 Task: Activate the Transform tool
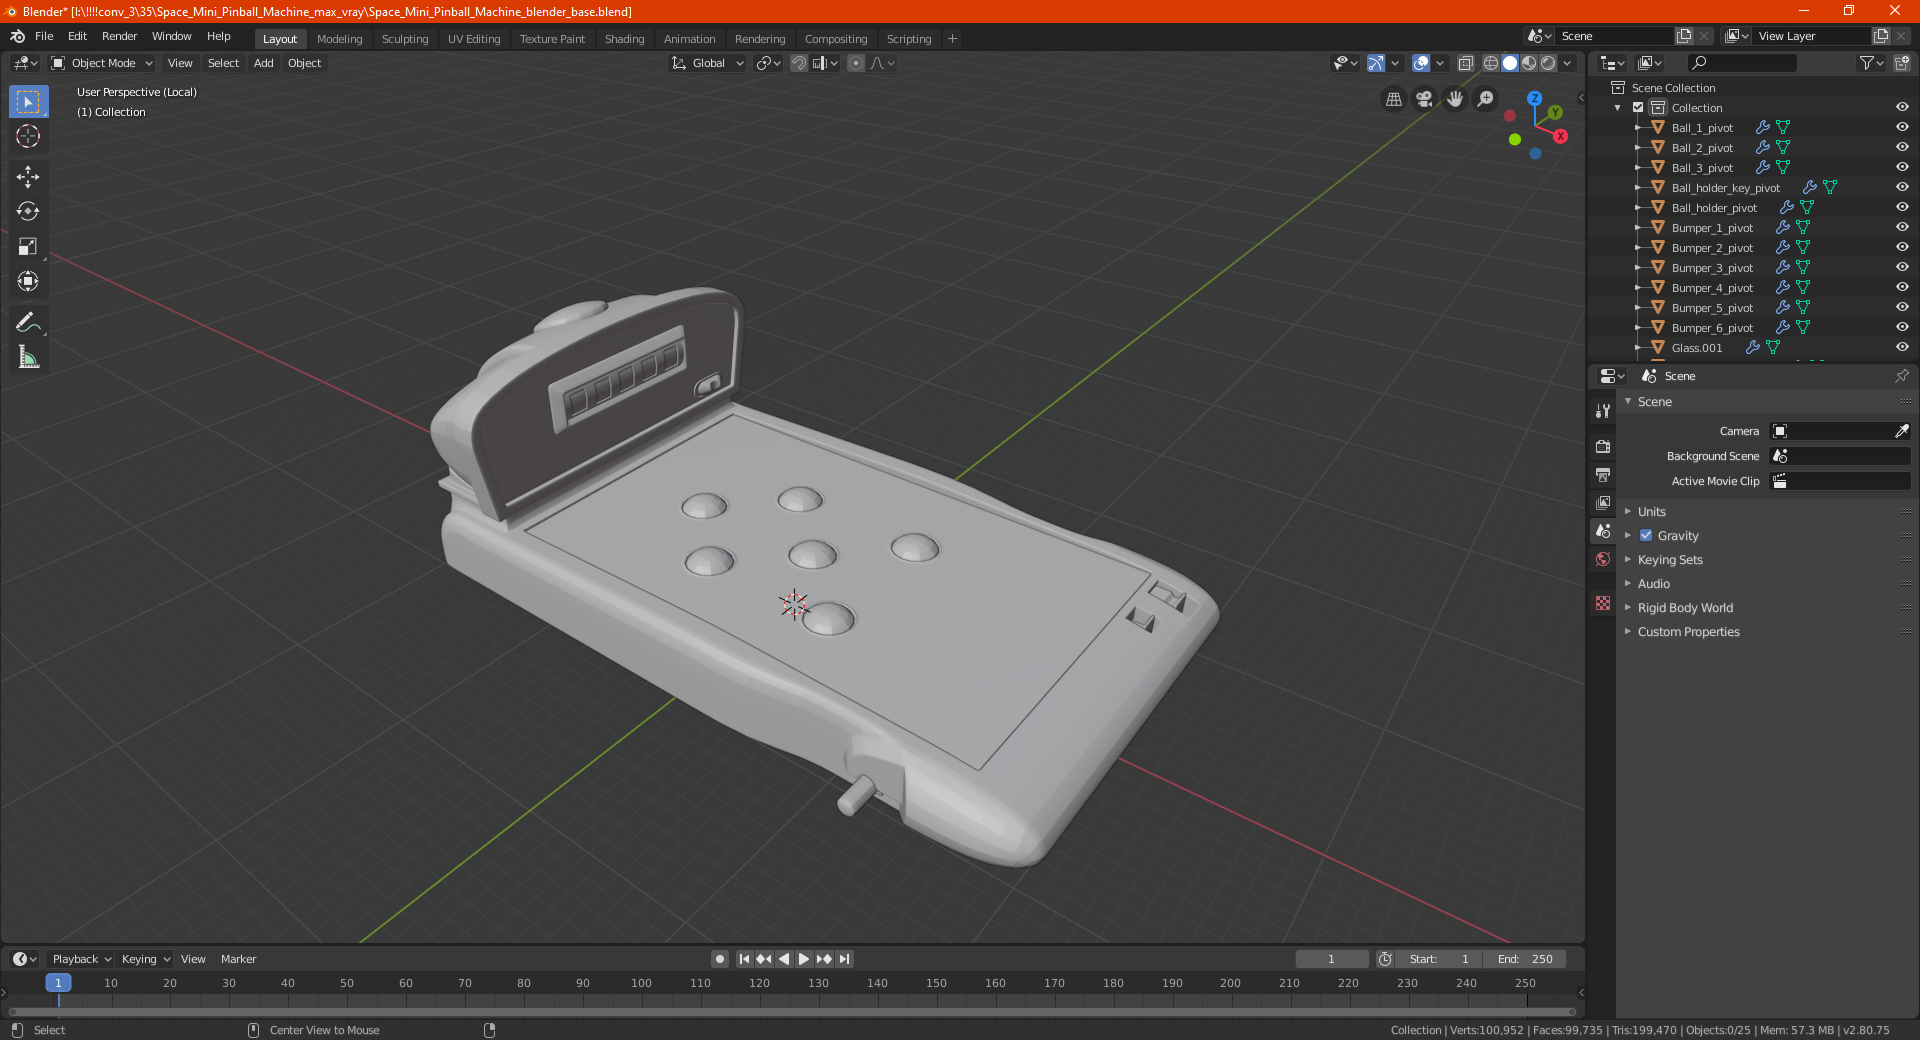point(28,281)
